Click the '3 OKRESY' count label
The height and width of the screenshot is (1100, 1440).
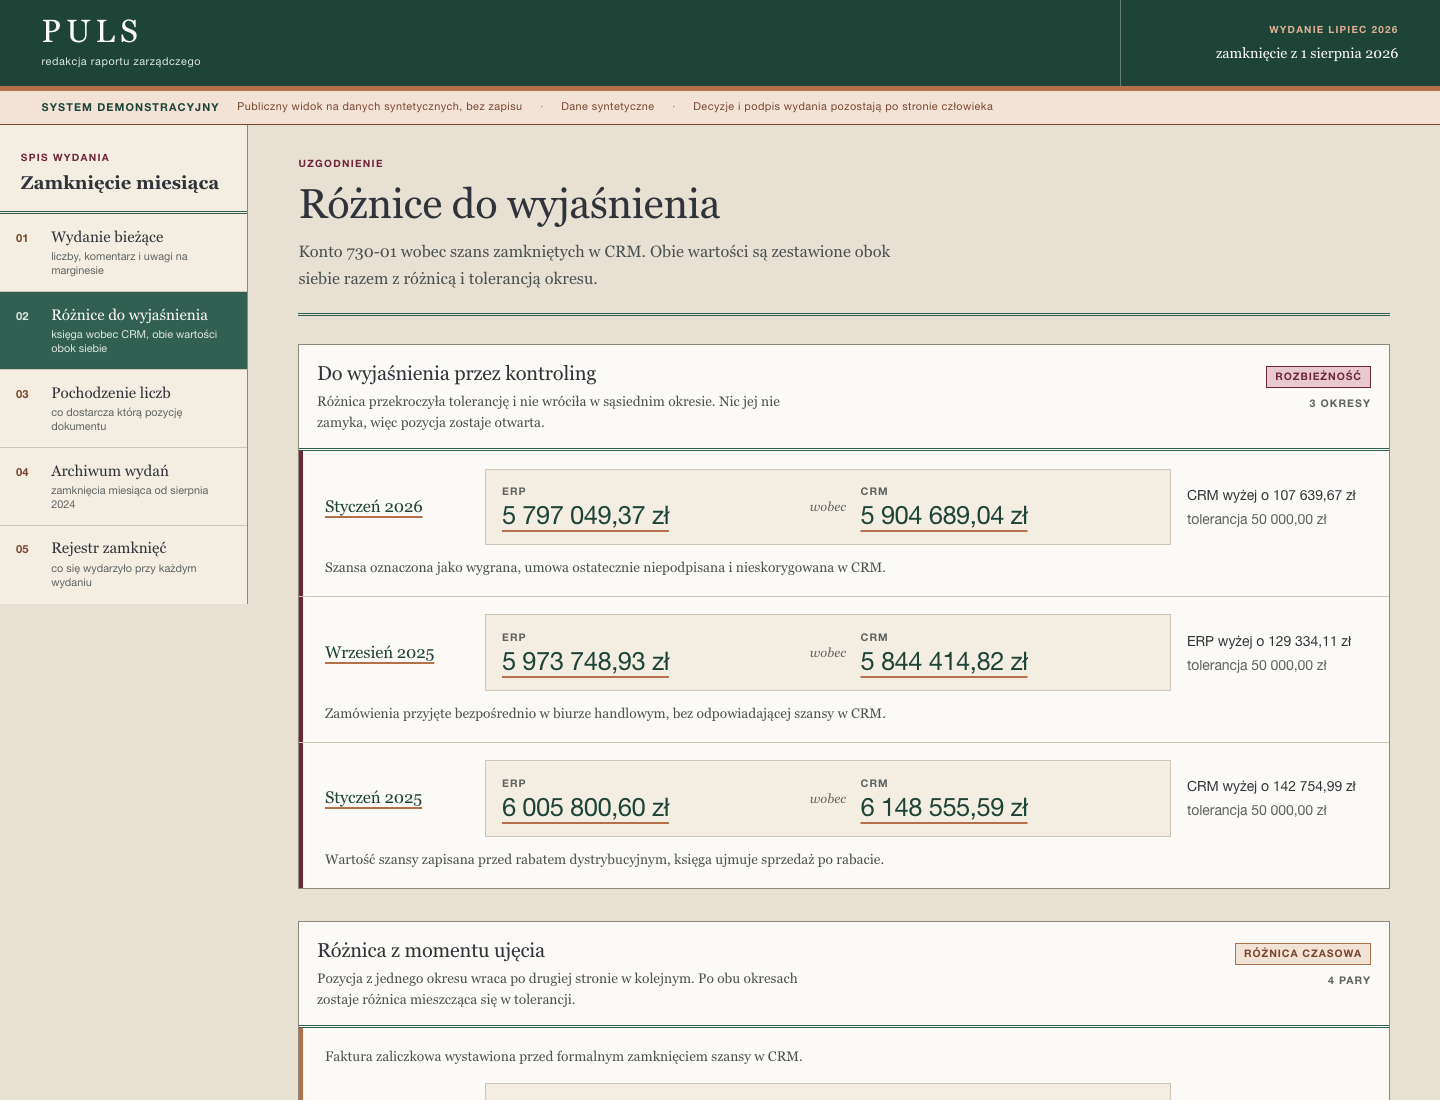[x=1340, y=403]
